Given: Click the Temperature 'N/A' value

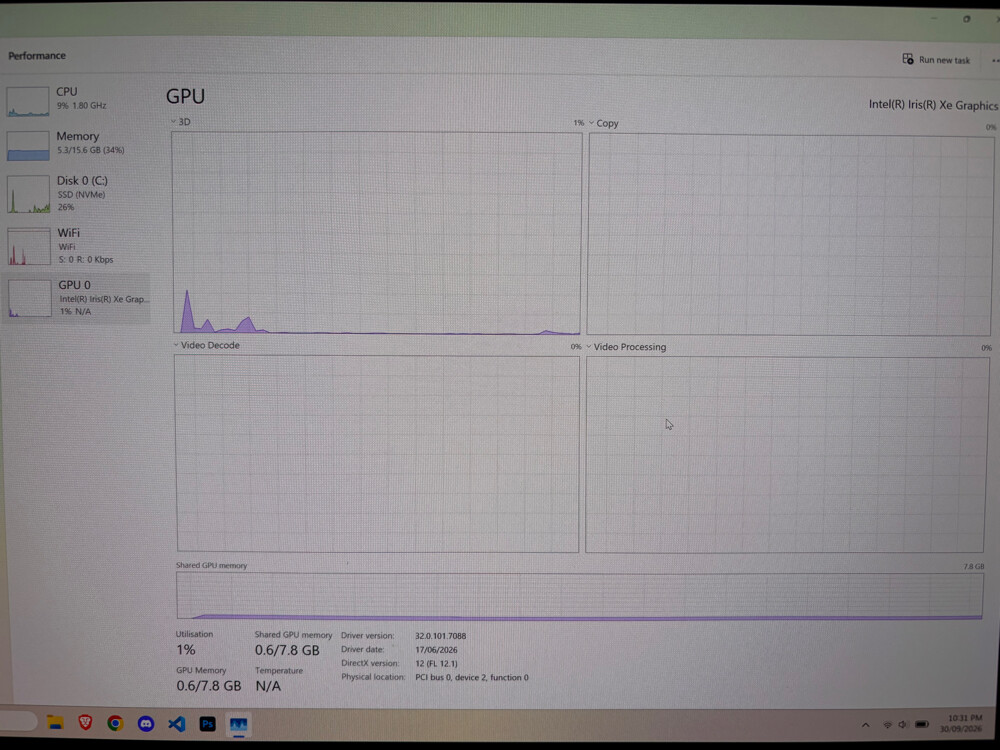Looking at the screenshot, I should pos(268,686).
